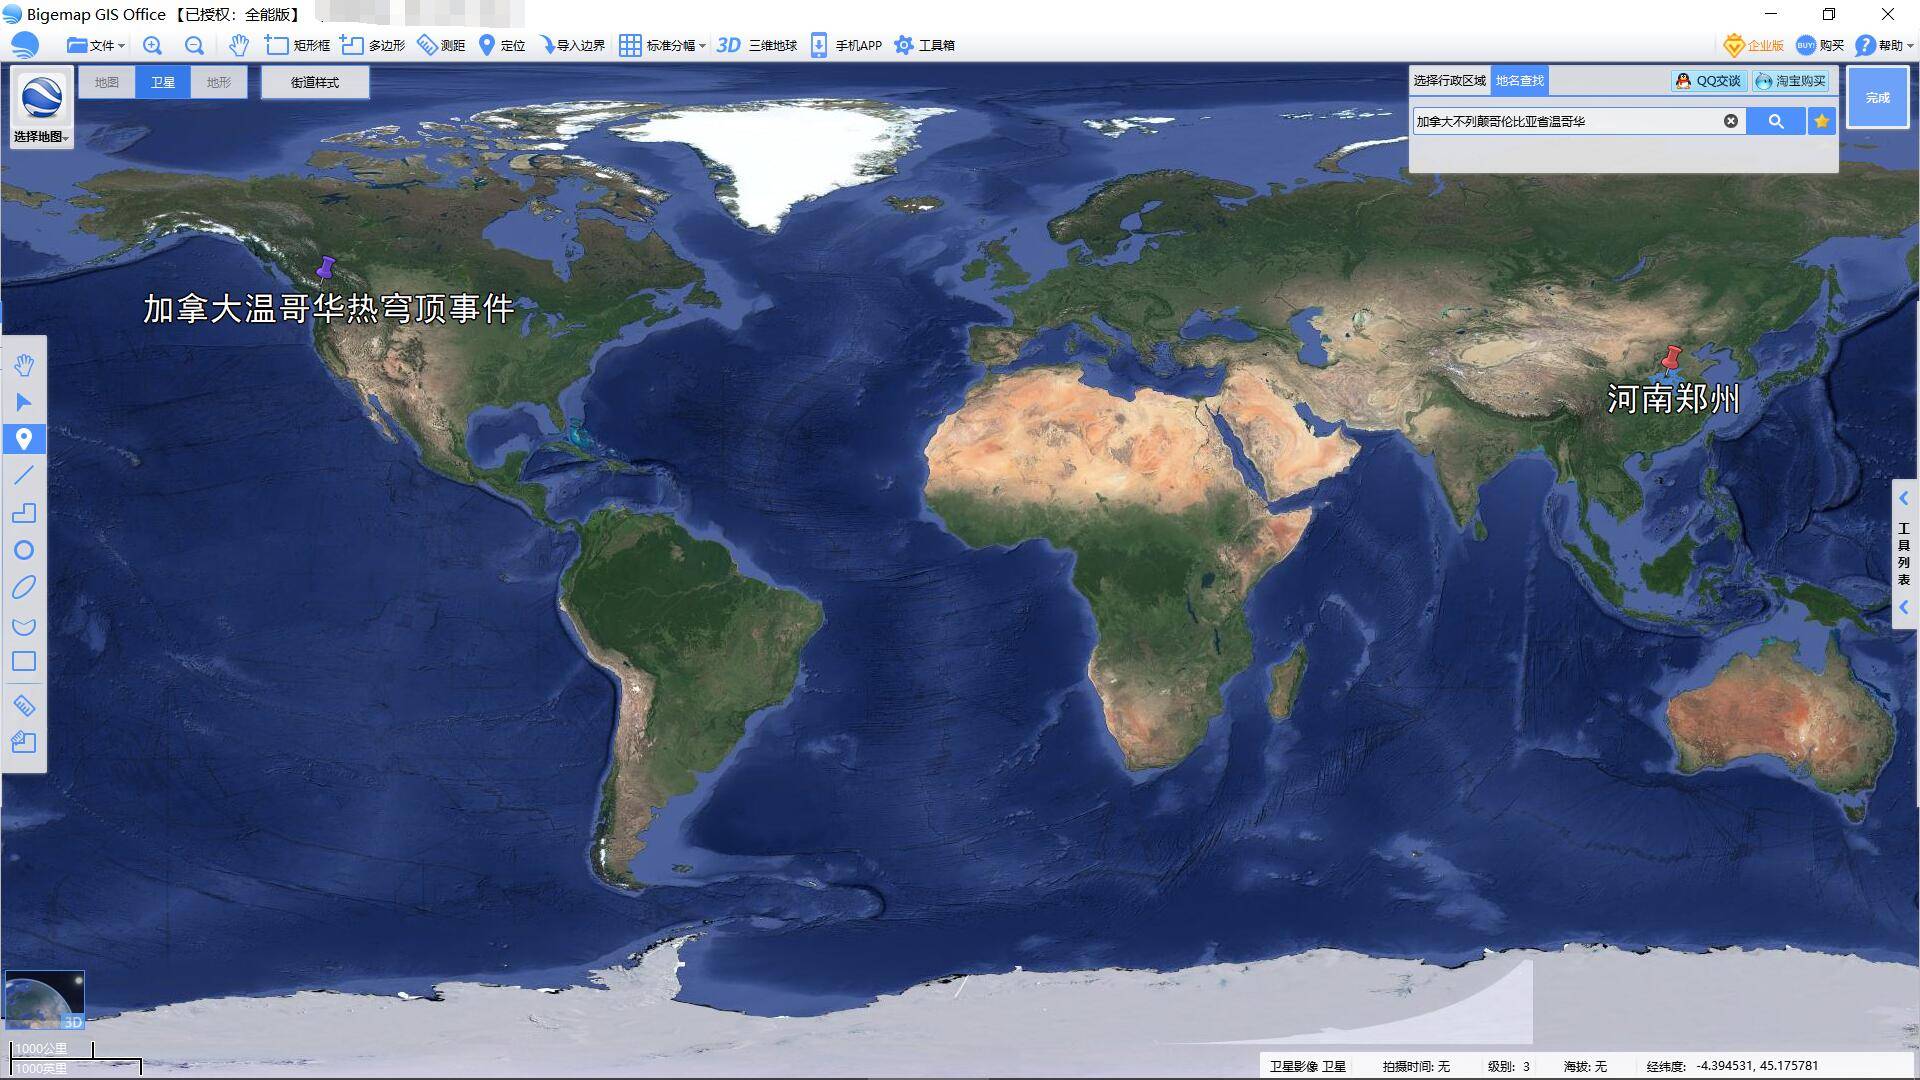Image resolution: width=1920 pixels, height=1080 pixels.
Task: Enable the 地形 terrain layer
Action: pos(218,82)
